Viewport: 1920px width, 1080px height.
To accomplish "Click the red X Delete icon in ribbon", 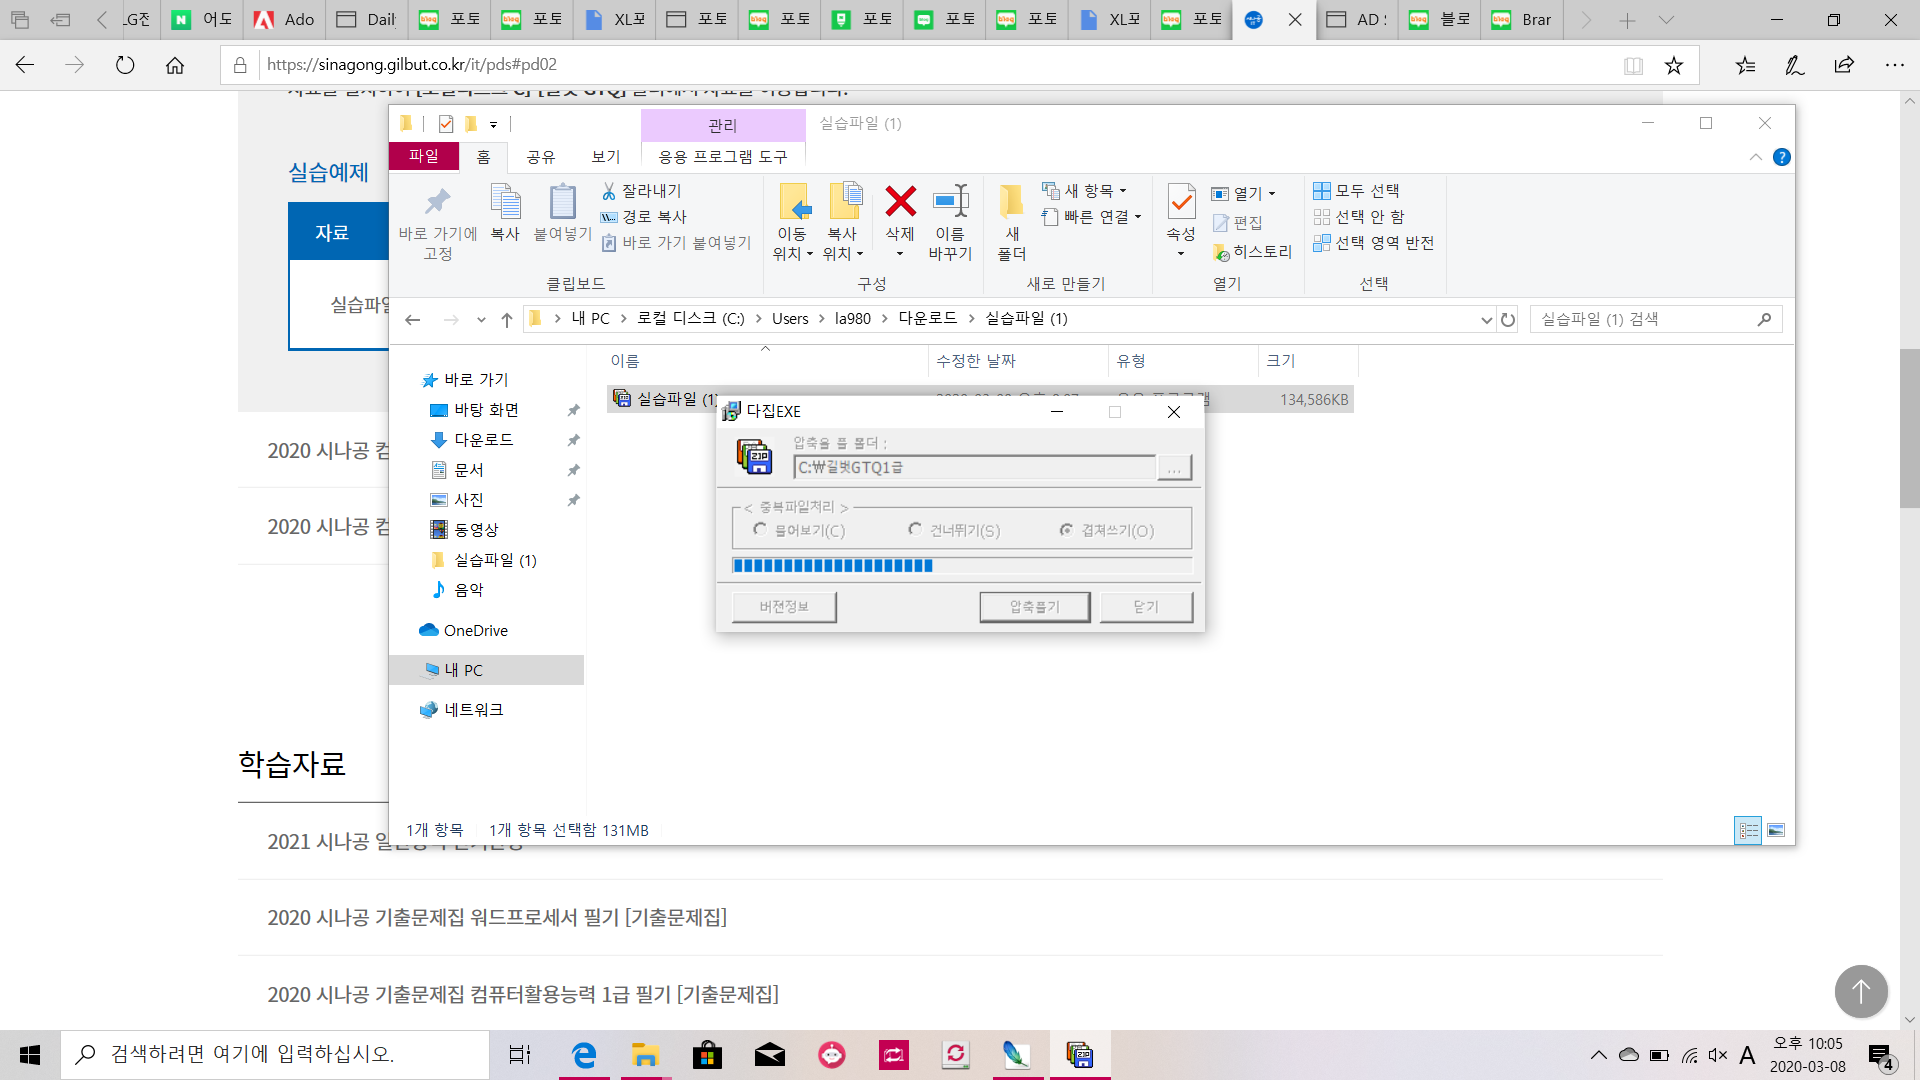I will (900, 201).
